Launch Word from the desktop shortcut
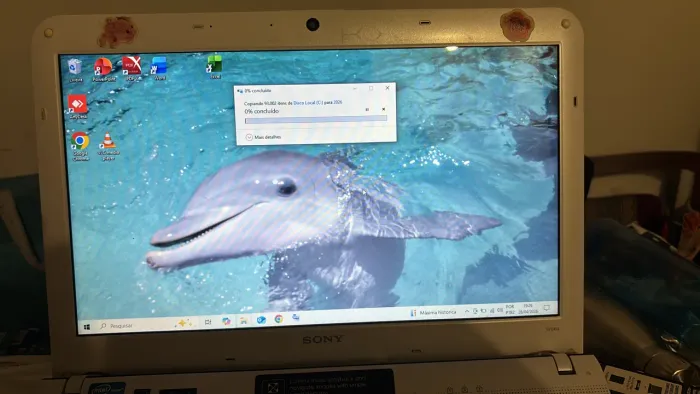700x394 pixels. click(x=159, y=68)
